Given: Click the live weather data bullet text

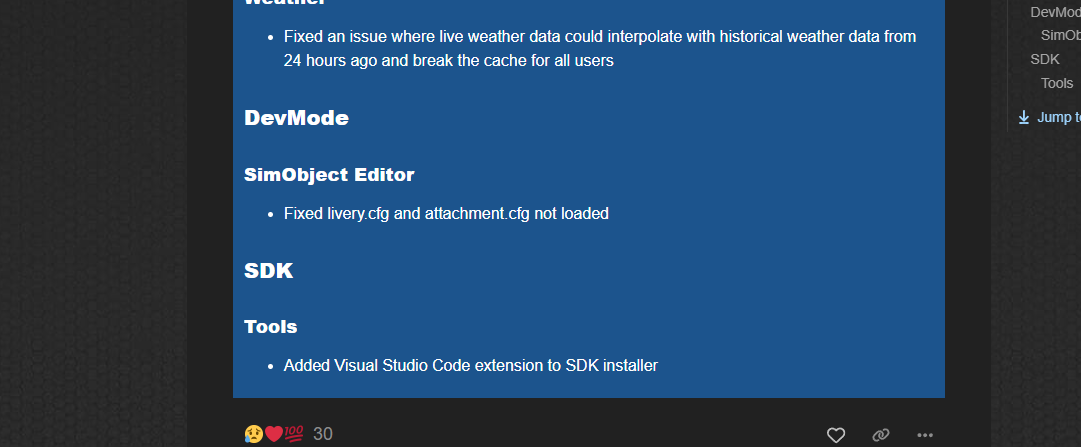Looking at the screenshot, I should click(600, 48).
